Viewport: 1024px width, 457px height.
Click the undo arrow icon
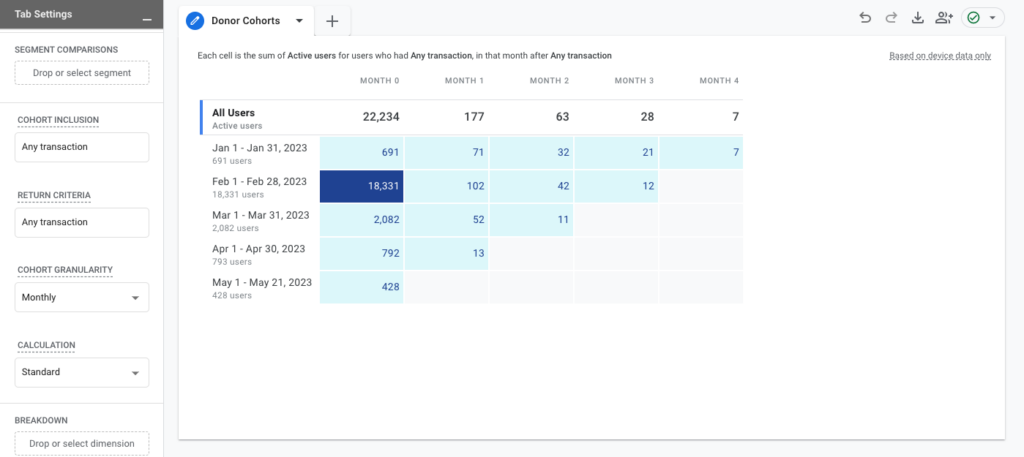[865, 18]
